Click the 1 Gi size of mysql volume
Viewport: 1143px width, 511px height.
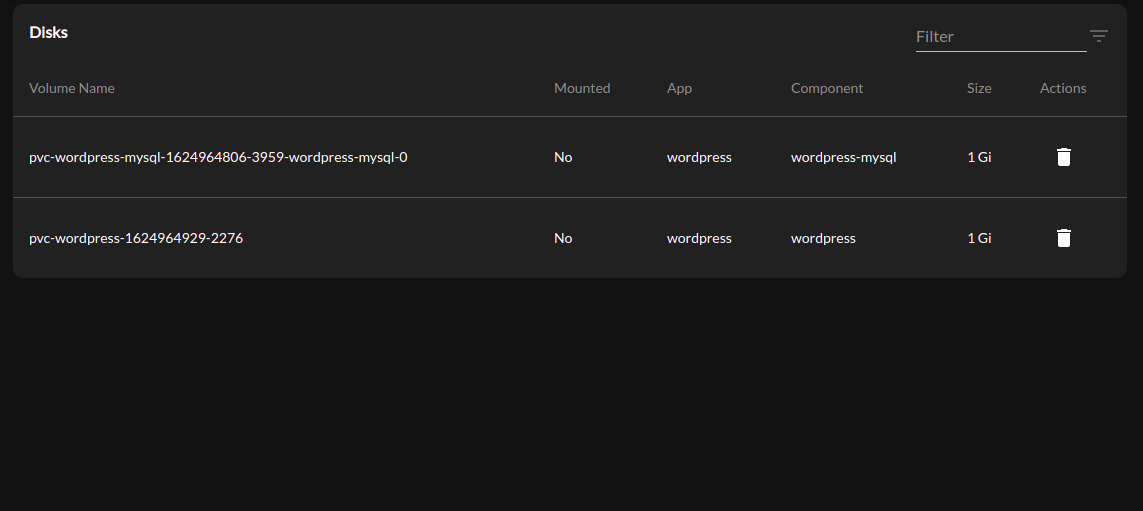[979, 157]
